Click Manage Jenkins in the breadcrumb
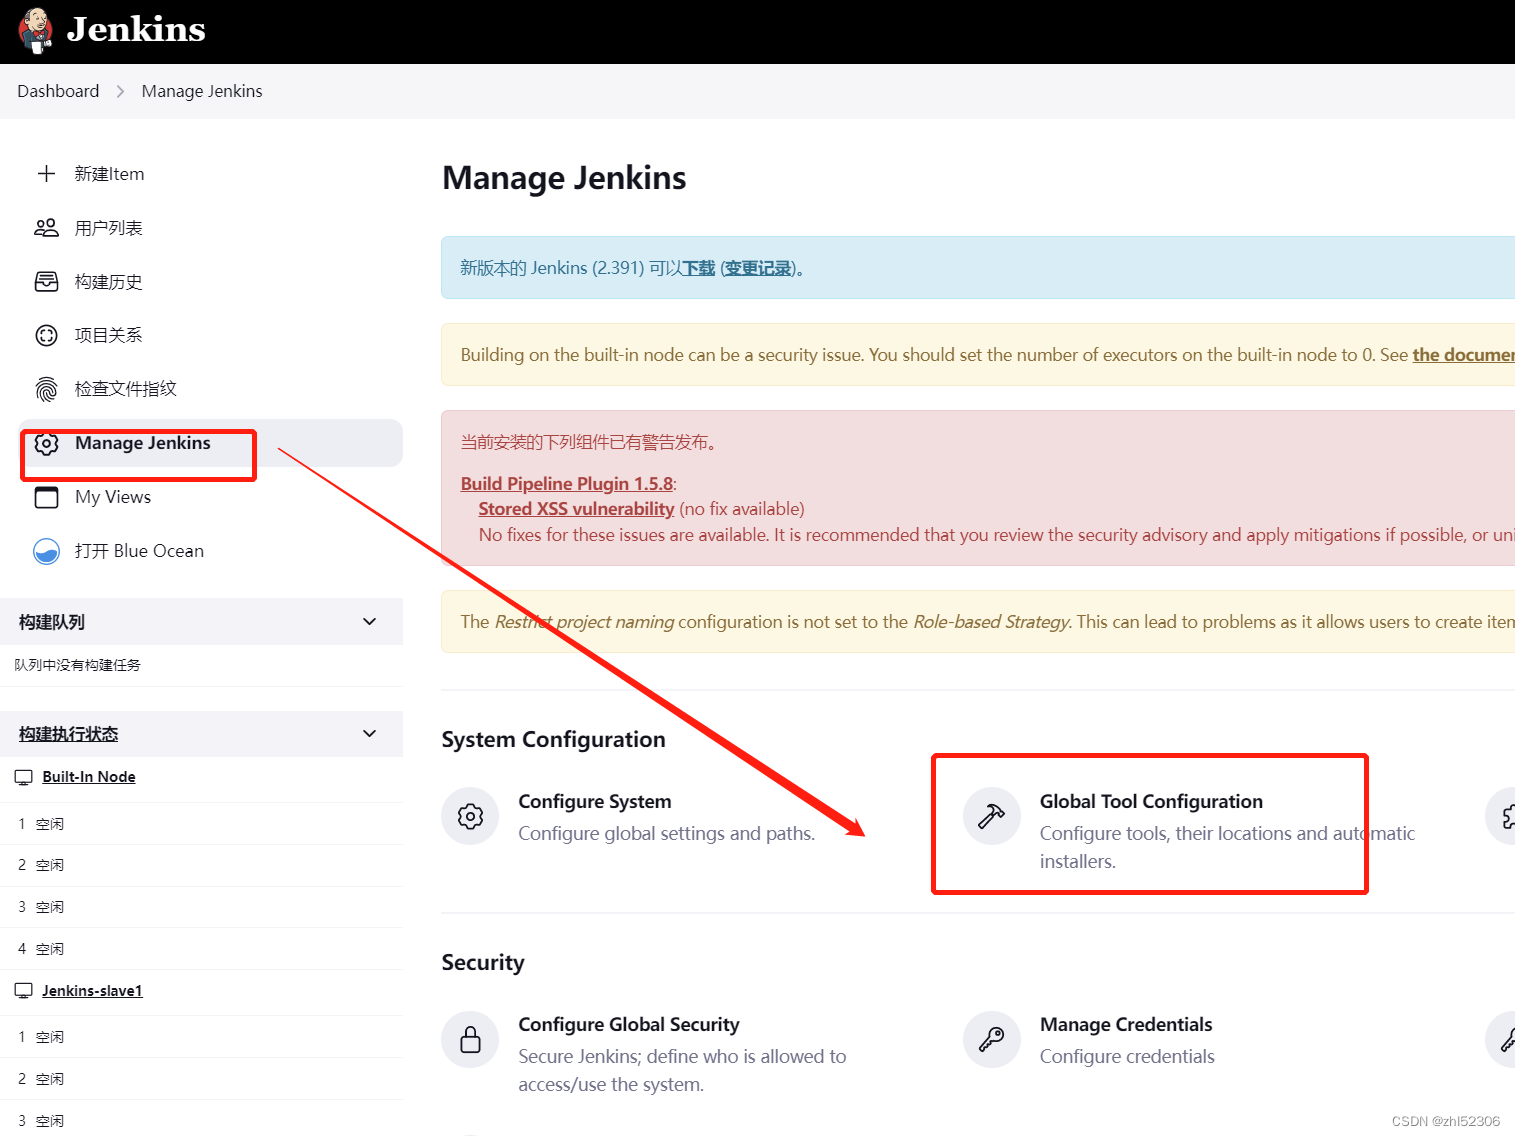This screenshot has height=1136, width=1515. click(x=202, y=91)
